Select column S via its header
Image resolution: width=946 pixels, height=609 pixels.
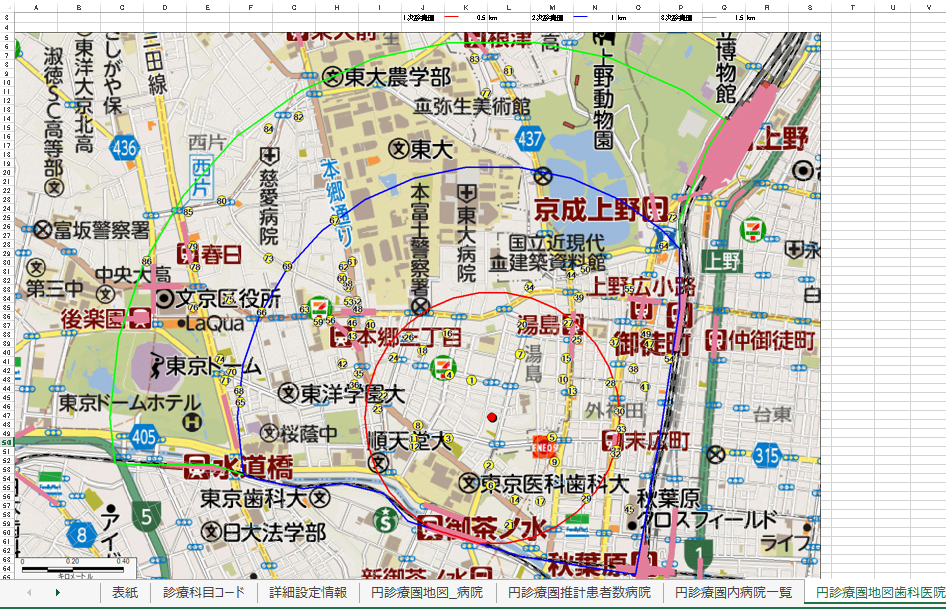[x=810, y=7]
